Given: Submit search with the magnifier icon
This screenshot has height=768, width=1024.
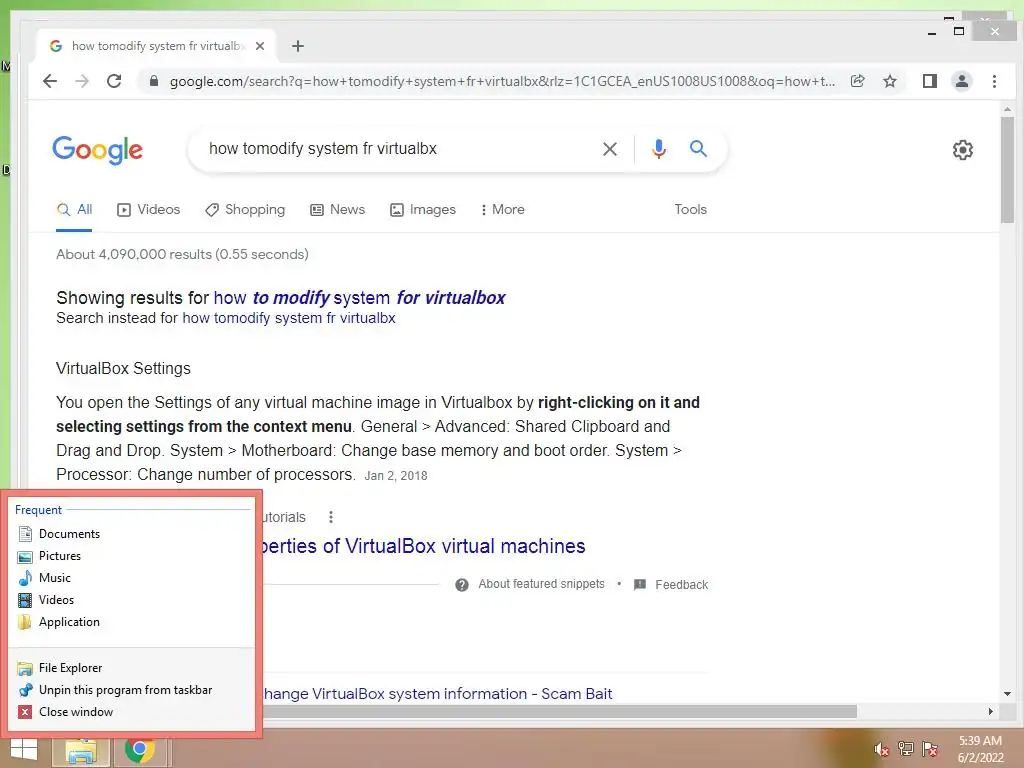Looking at the screenshot, I should [698, 149].
